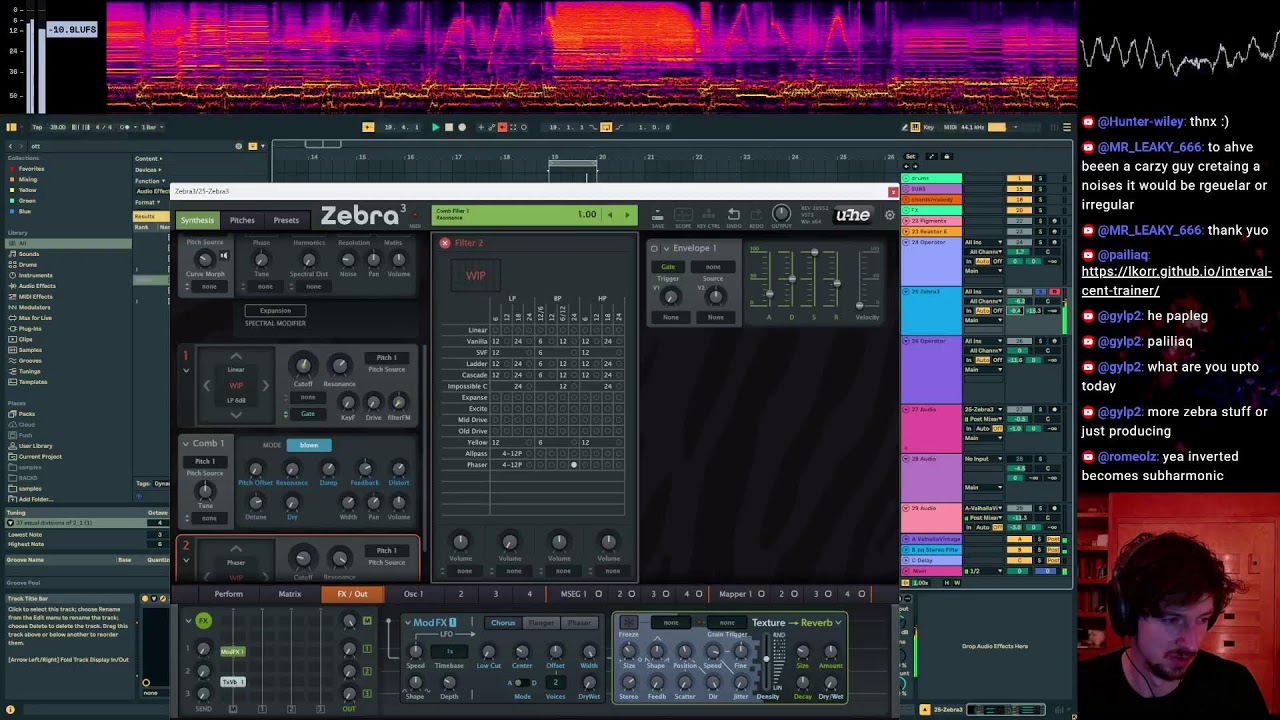The image size is (1280, 720).
Task: Click the Ableton play button
Action: tap(435, 127)
